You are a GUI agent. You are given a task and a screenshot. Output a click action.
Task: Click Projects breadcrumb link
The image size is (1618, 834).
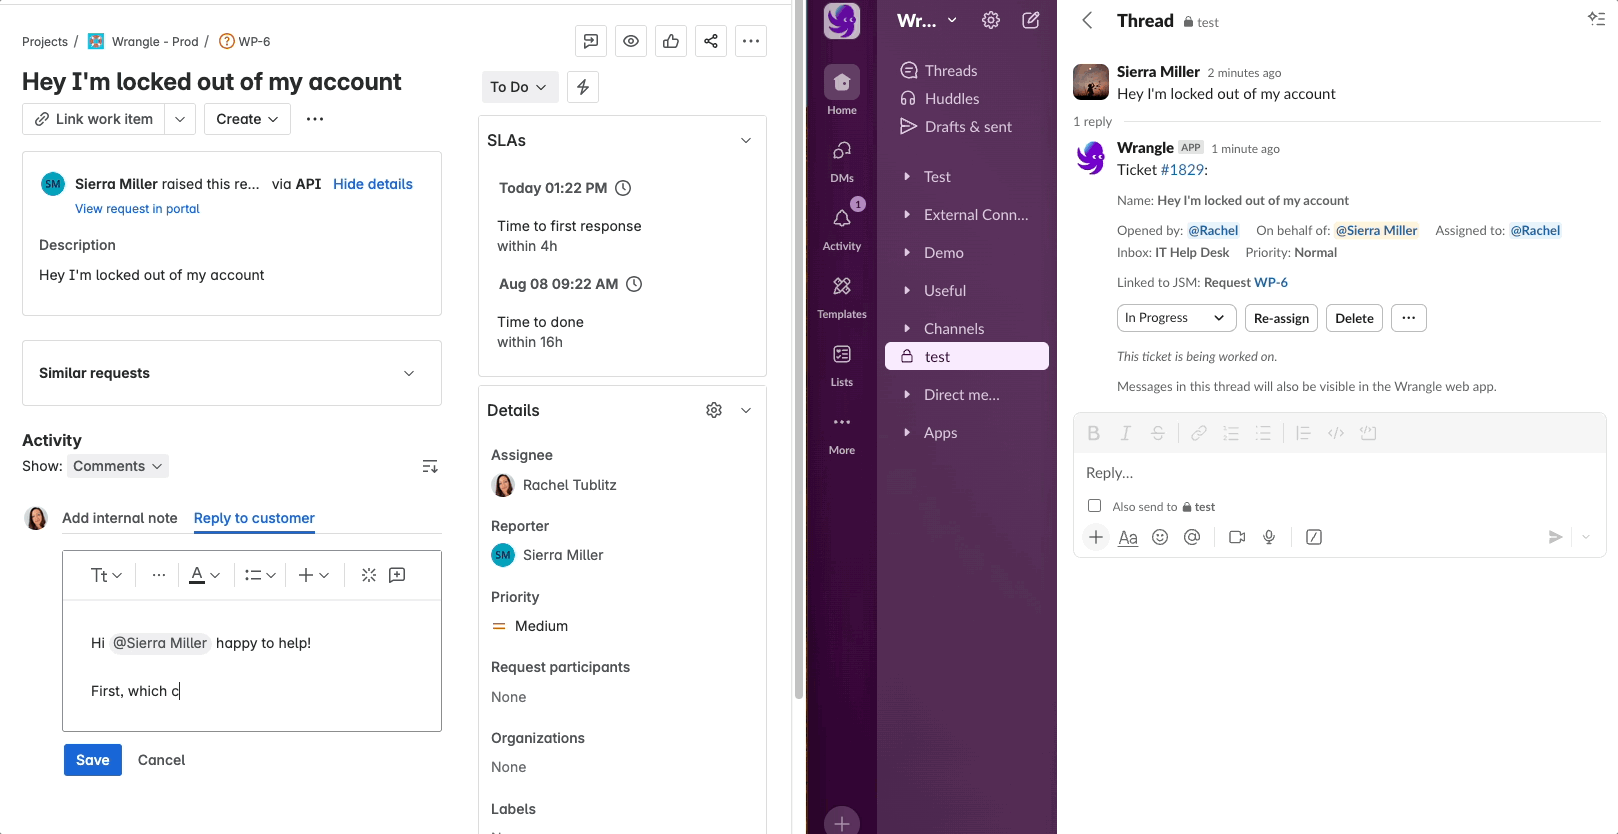point(45,41)
